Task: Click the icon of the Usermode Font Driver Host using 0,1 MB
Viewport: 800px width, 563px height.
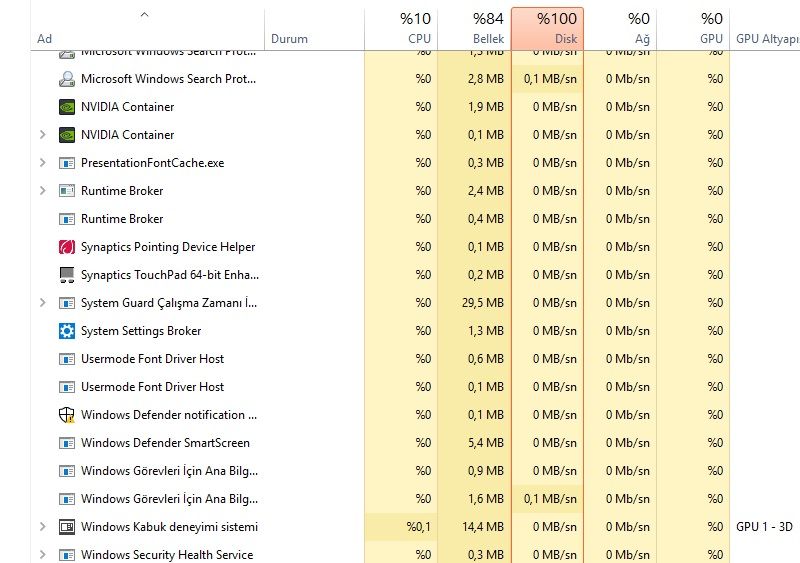Action: point(67,387)
